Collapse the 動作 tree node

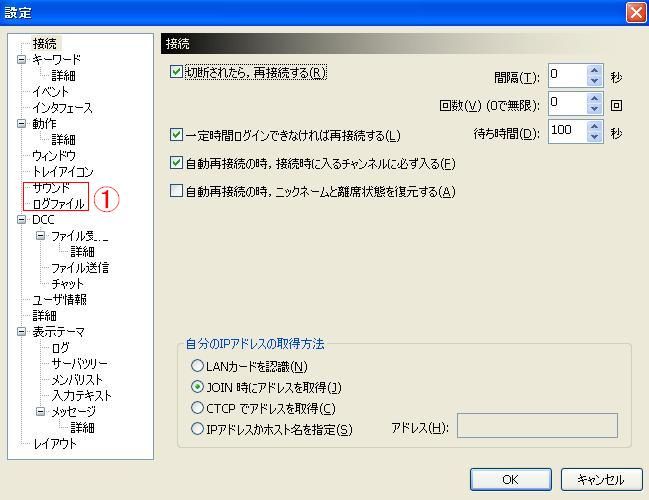(x=22, y=123)
